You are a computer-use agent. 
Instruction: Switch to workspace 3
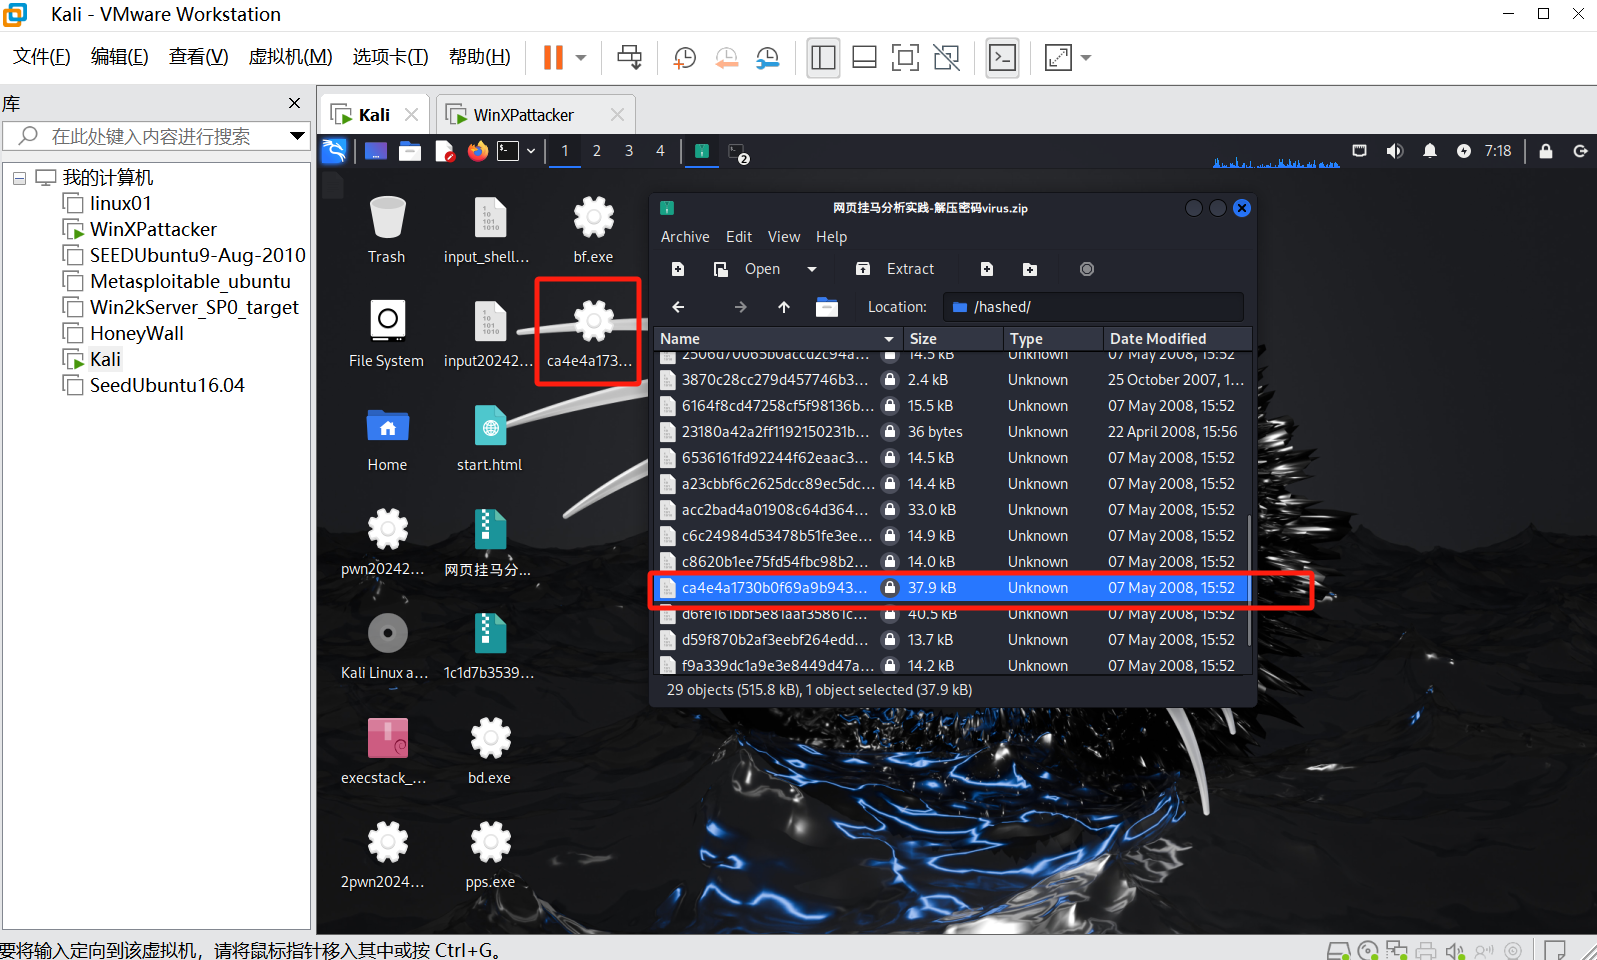(x=629, y=151)
